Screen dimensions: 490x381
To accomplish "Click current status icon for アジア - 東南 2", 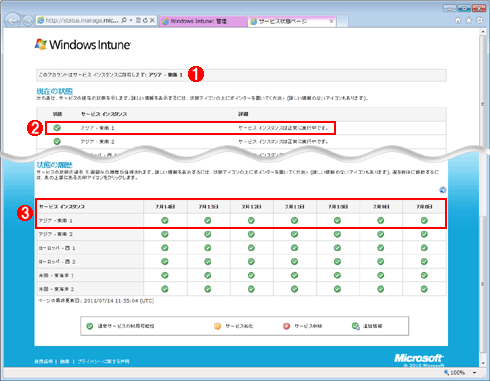I will (57, 141).
